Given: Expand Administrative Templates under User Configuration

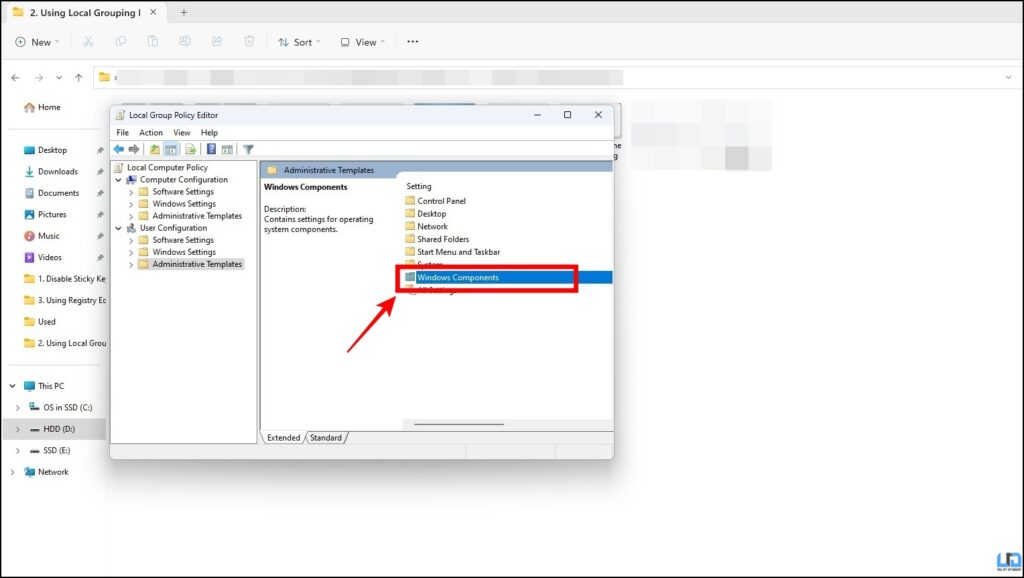Looking at the screenshot, I should [x=131, y=265].
